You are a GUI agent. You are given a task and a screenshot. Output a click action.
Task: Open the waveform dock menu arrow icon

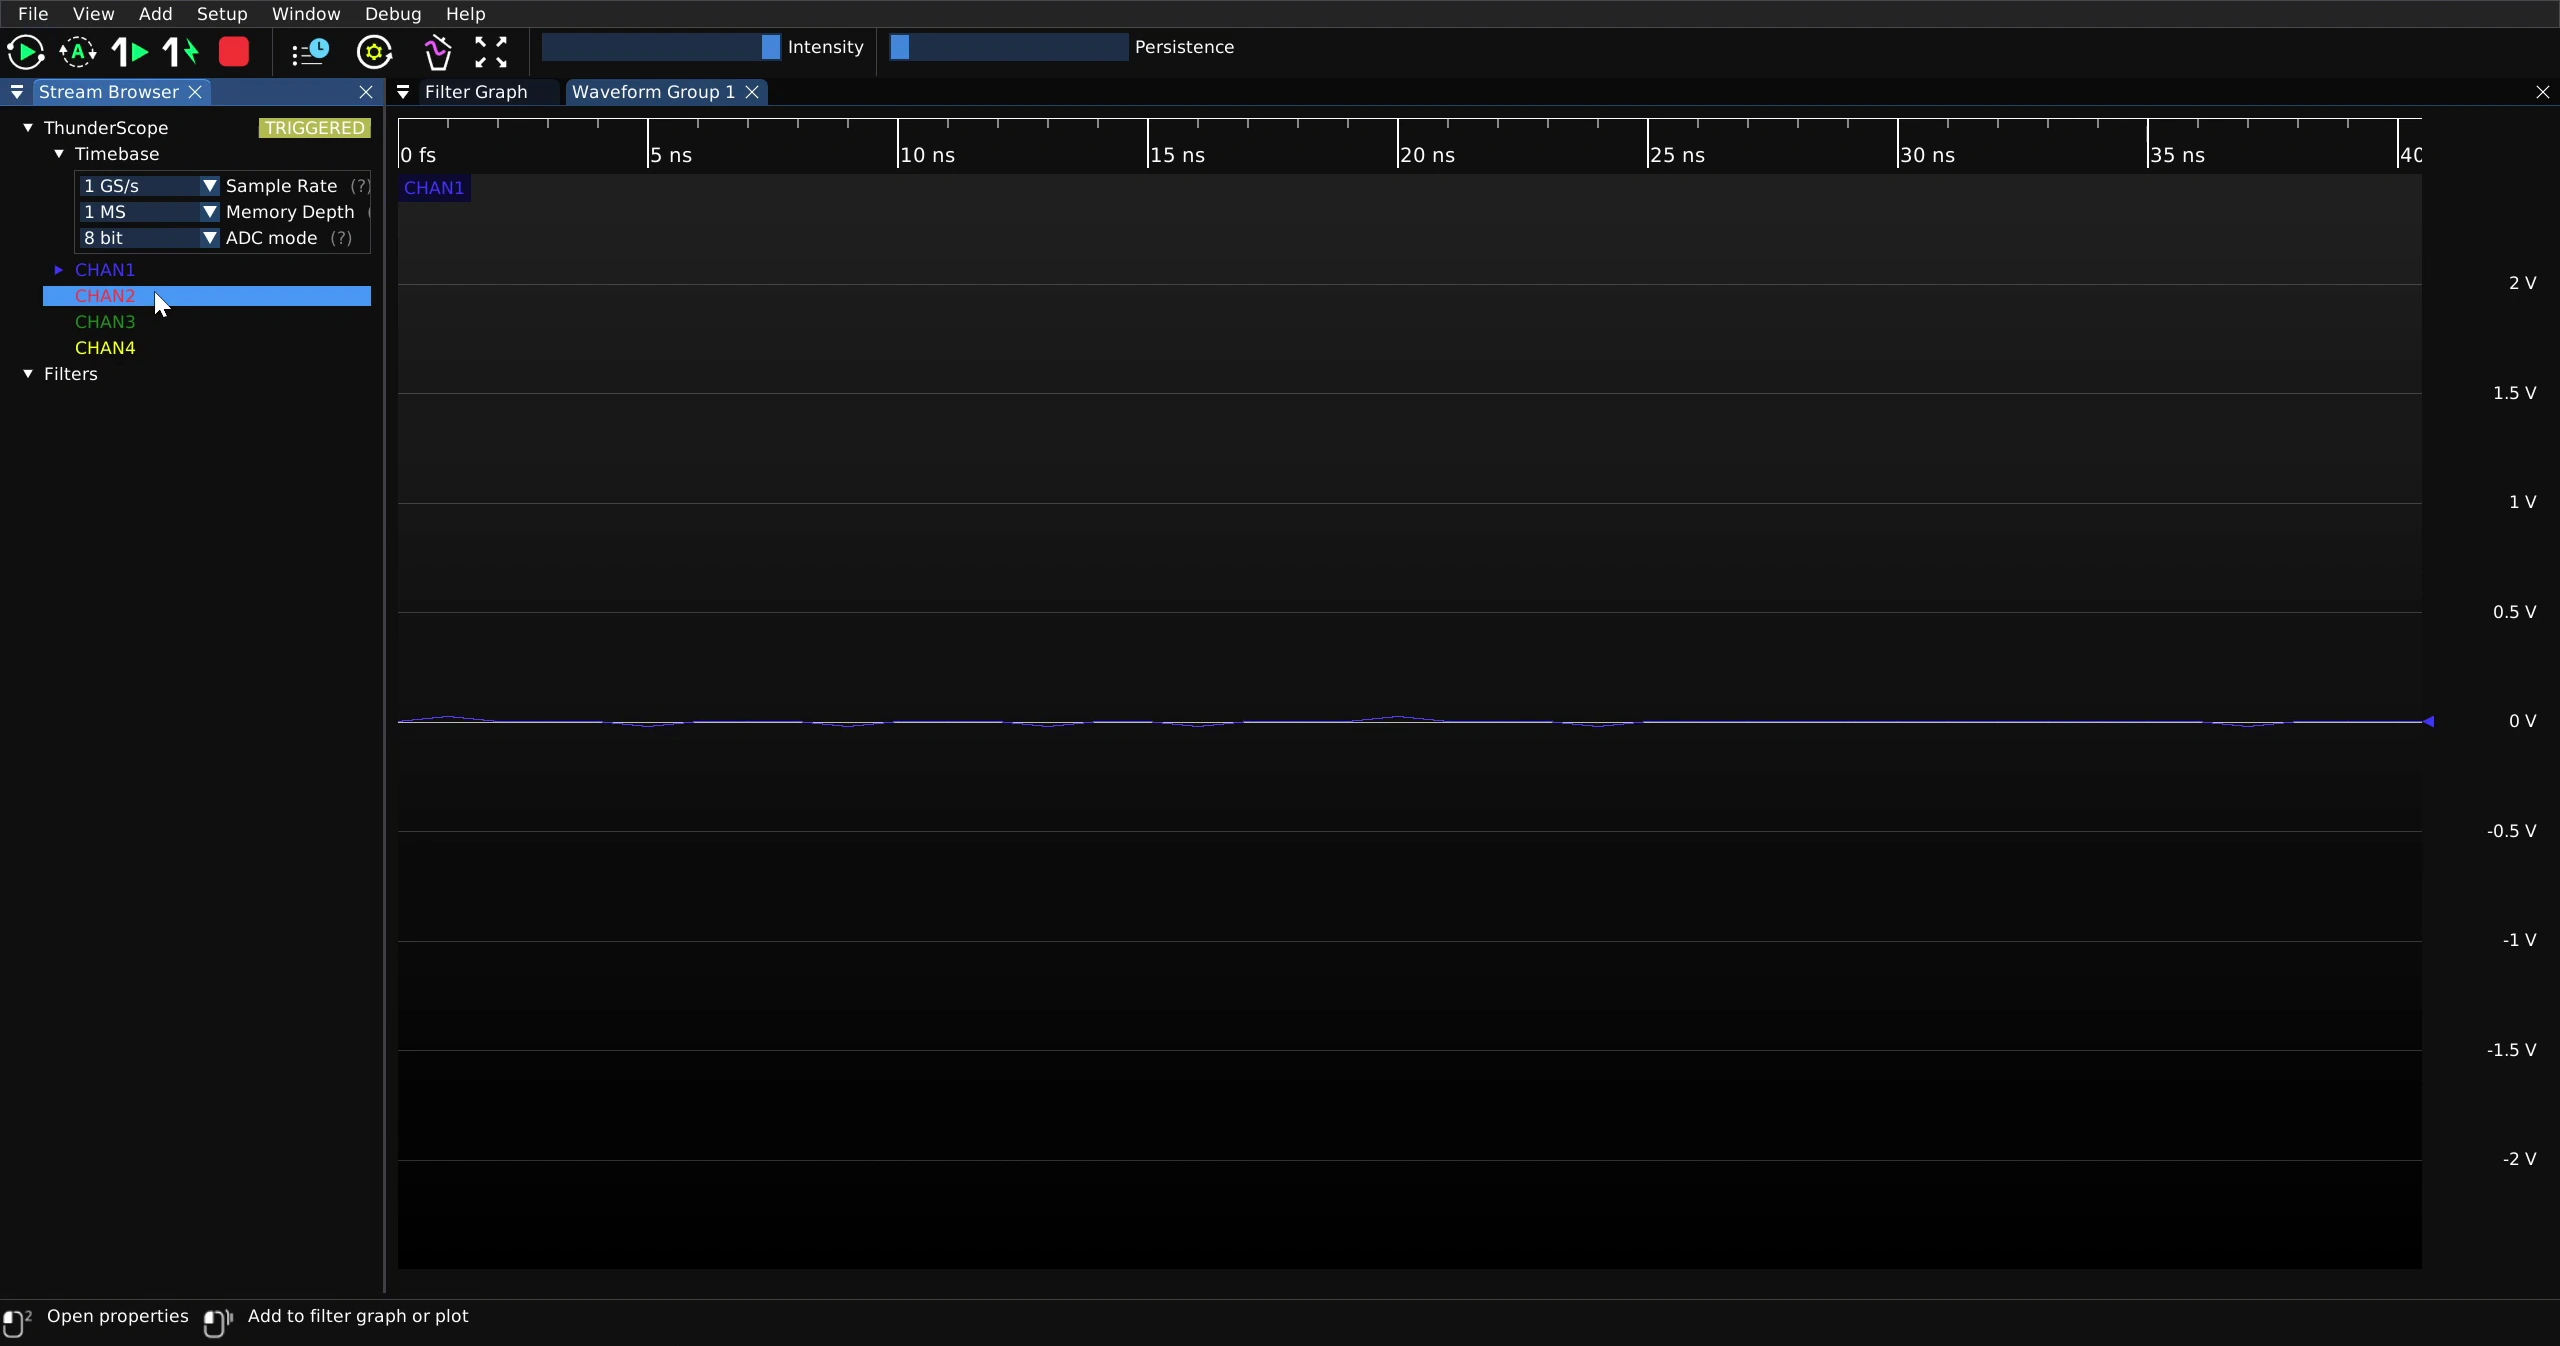pos(403,92)
